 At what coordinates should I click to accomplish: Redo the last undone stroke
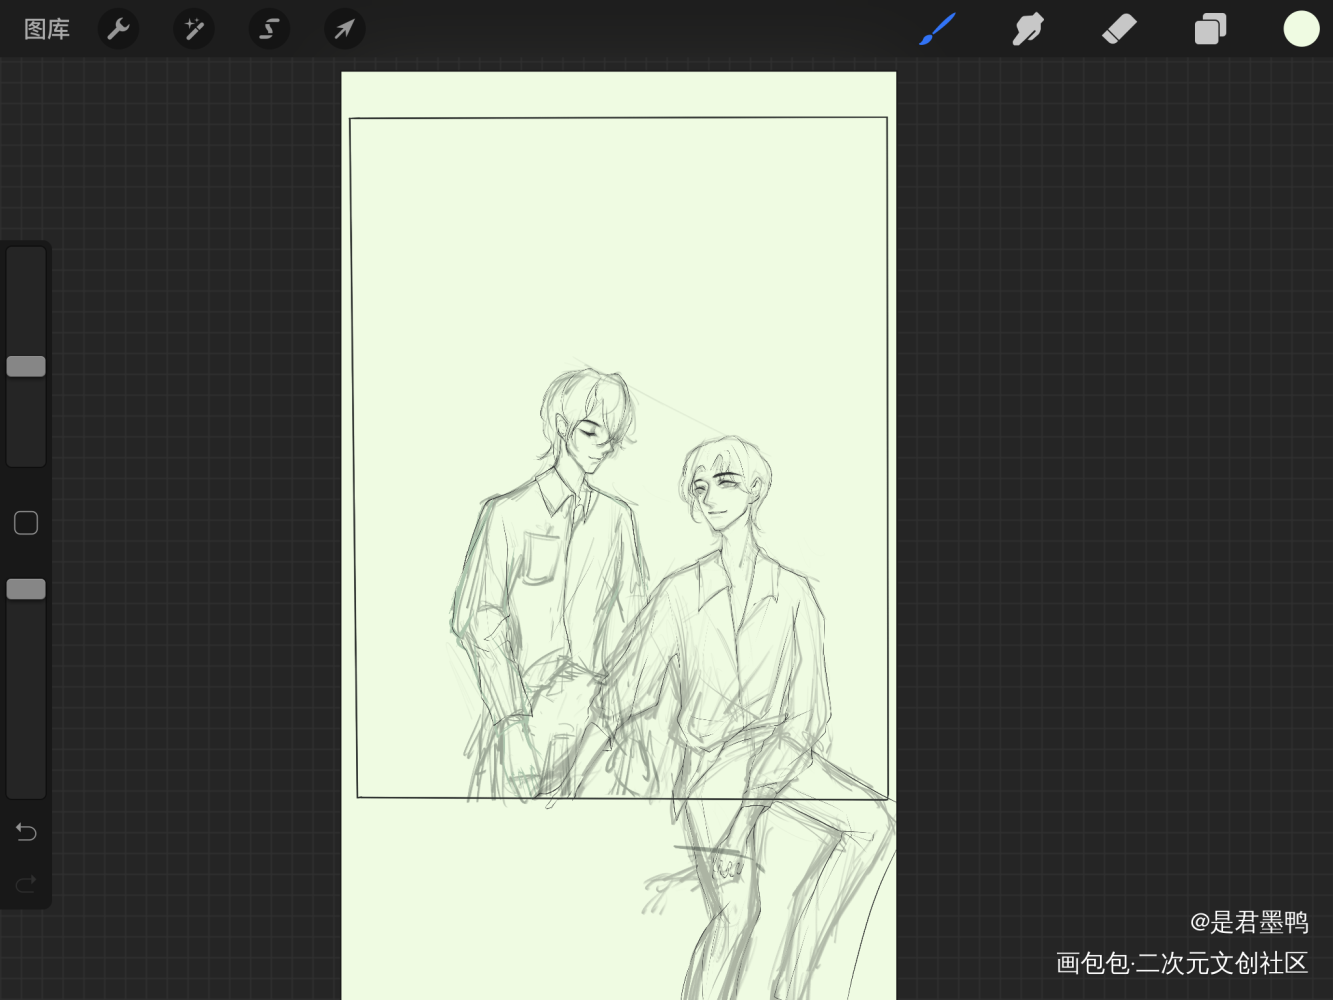(x=26, y=883)
